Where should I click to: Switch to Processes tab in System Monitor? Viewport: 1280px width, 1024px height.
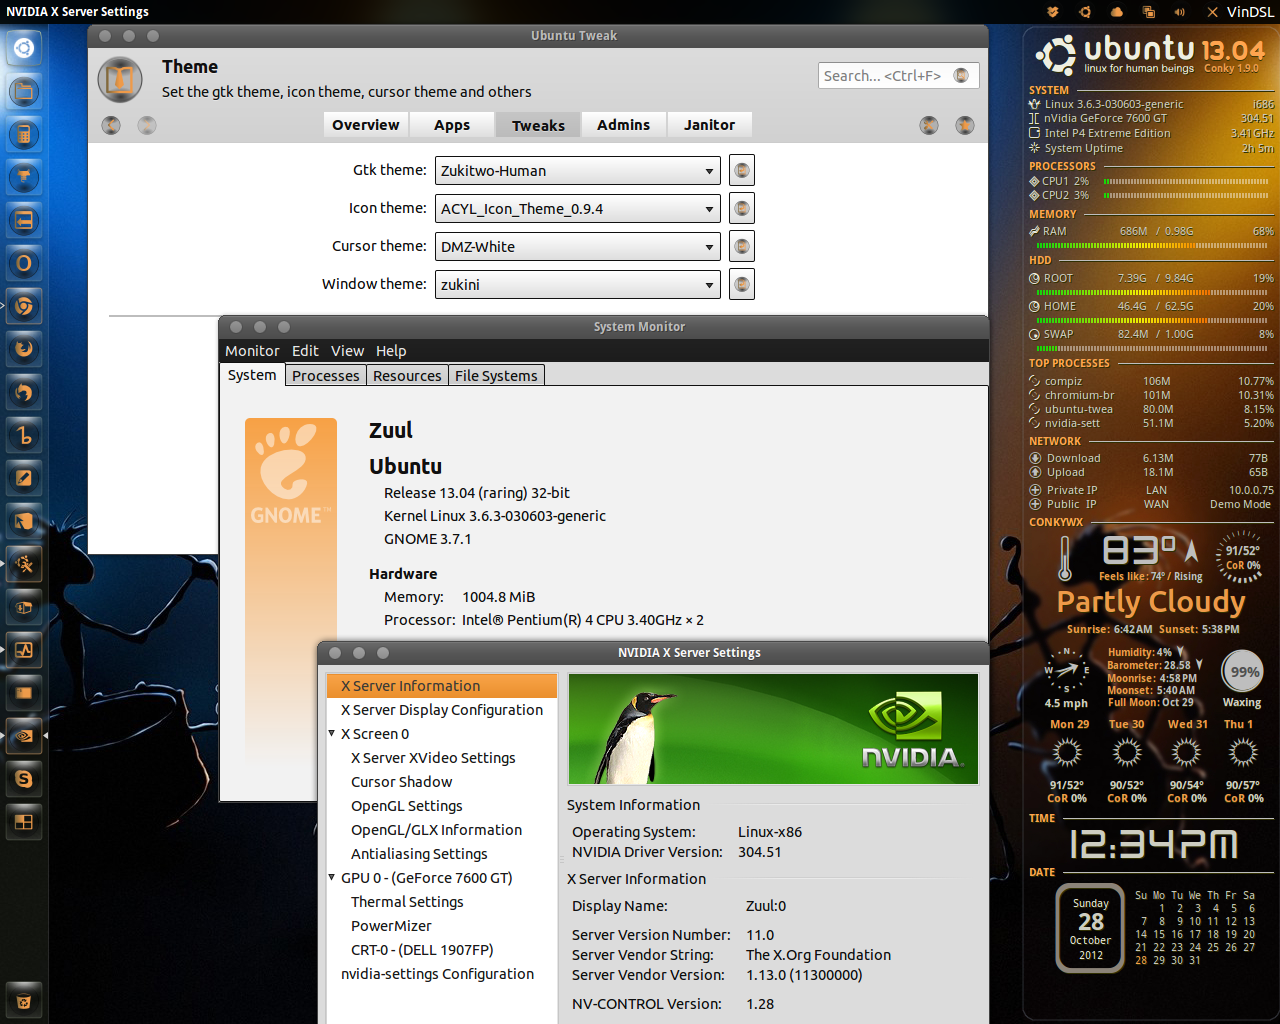pyautogui.click(x=326, y=376)
